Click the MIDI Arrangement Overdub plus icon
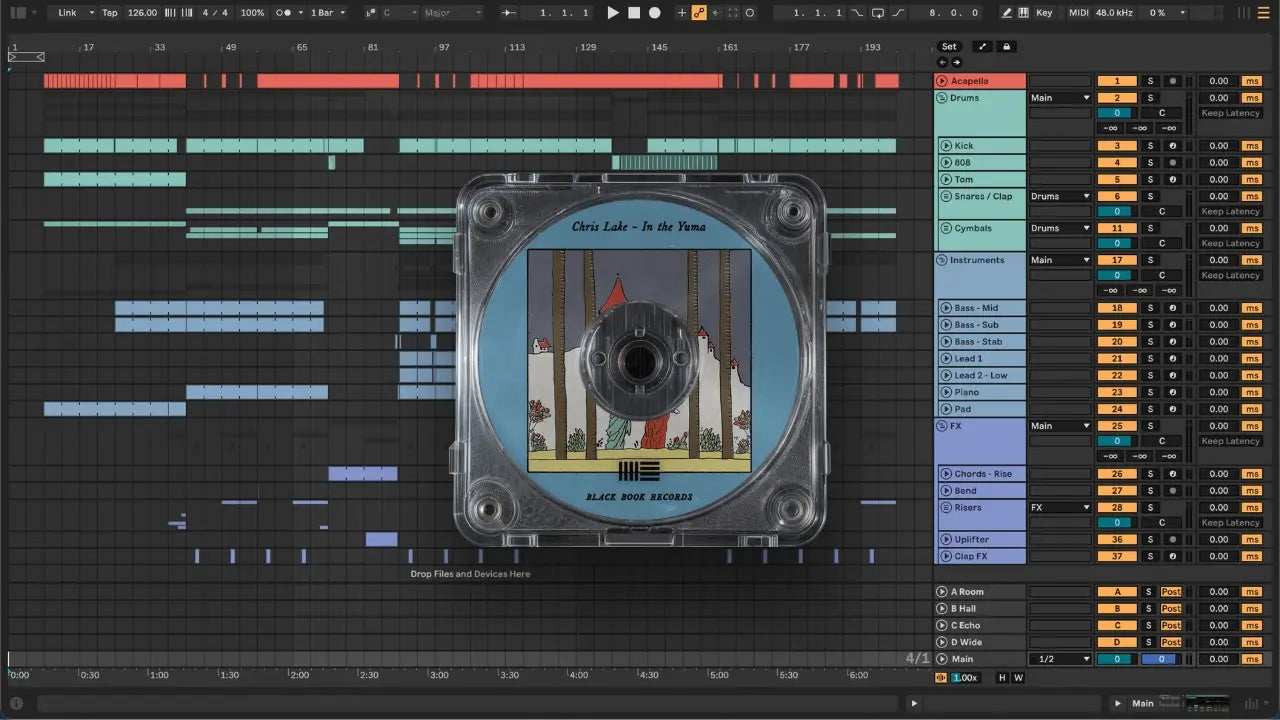1280x720 pixels. point(682,13)
